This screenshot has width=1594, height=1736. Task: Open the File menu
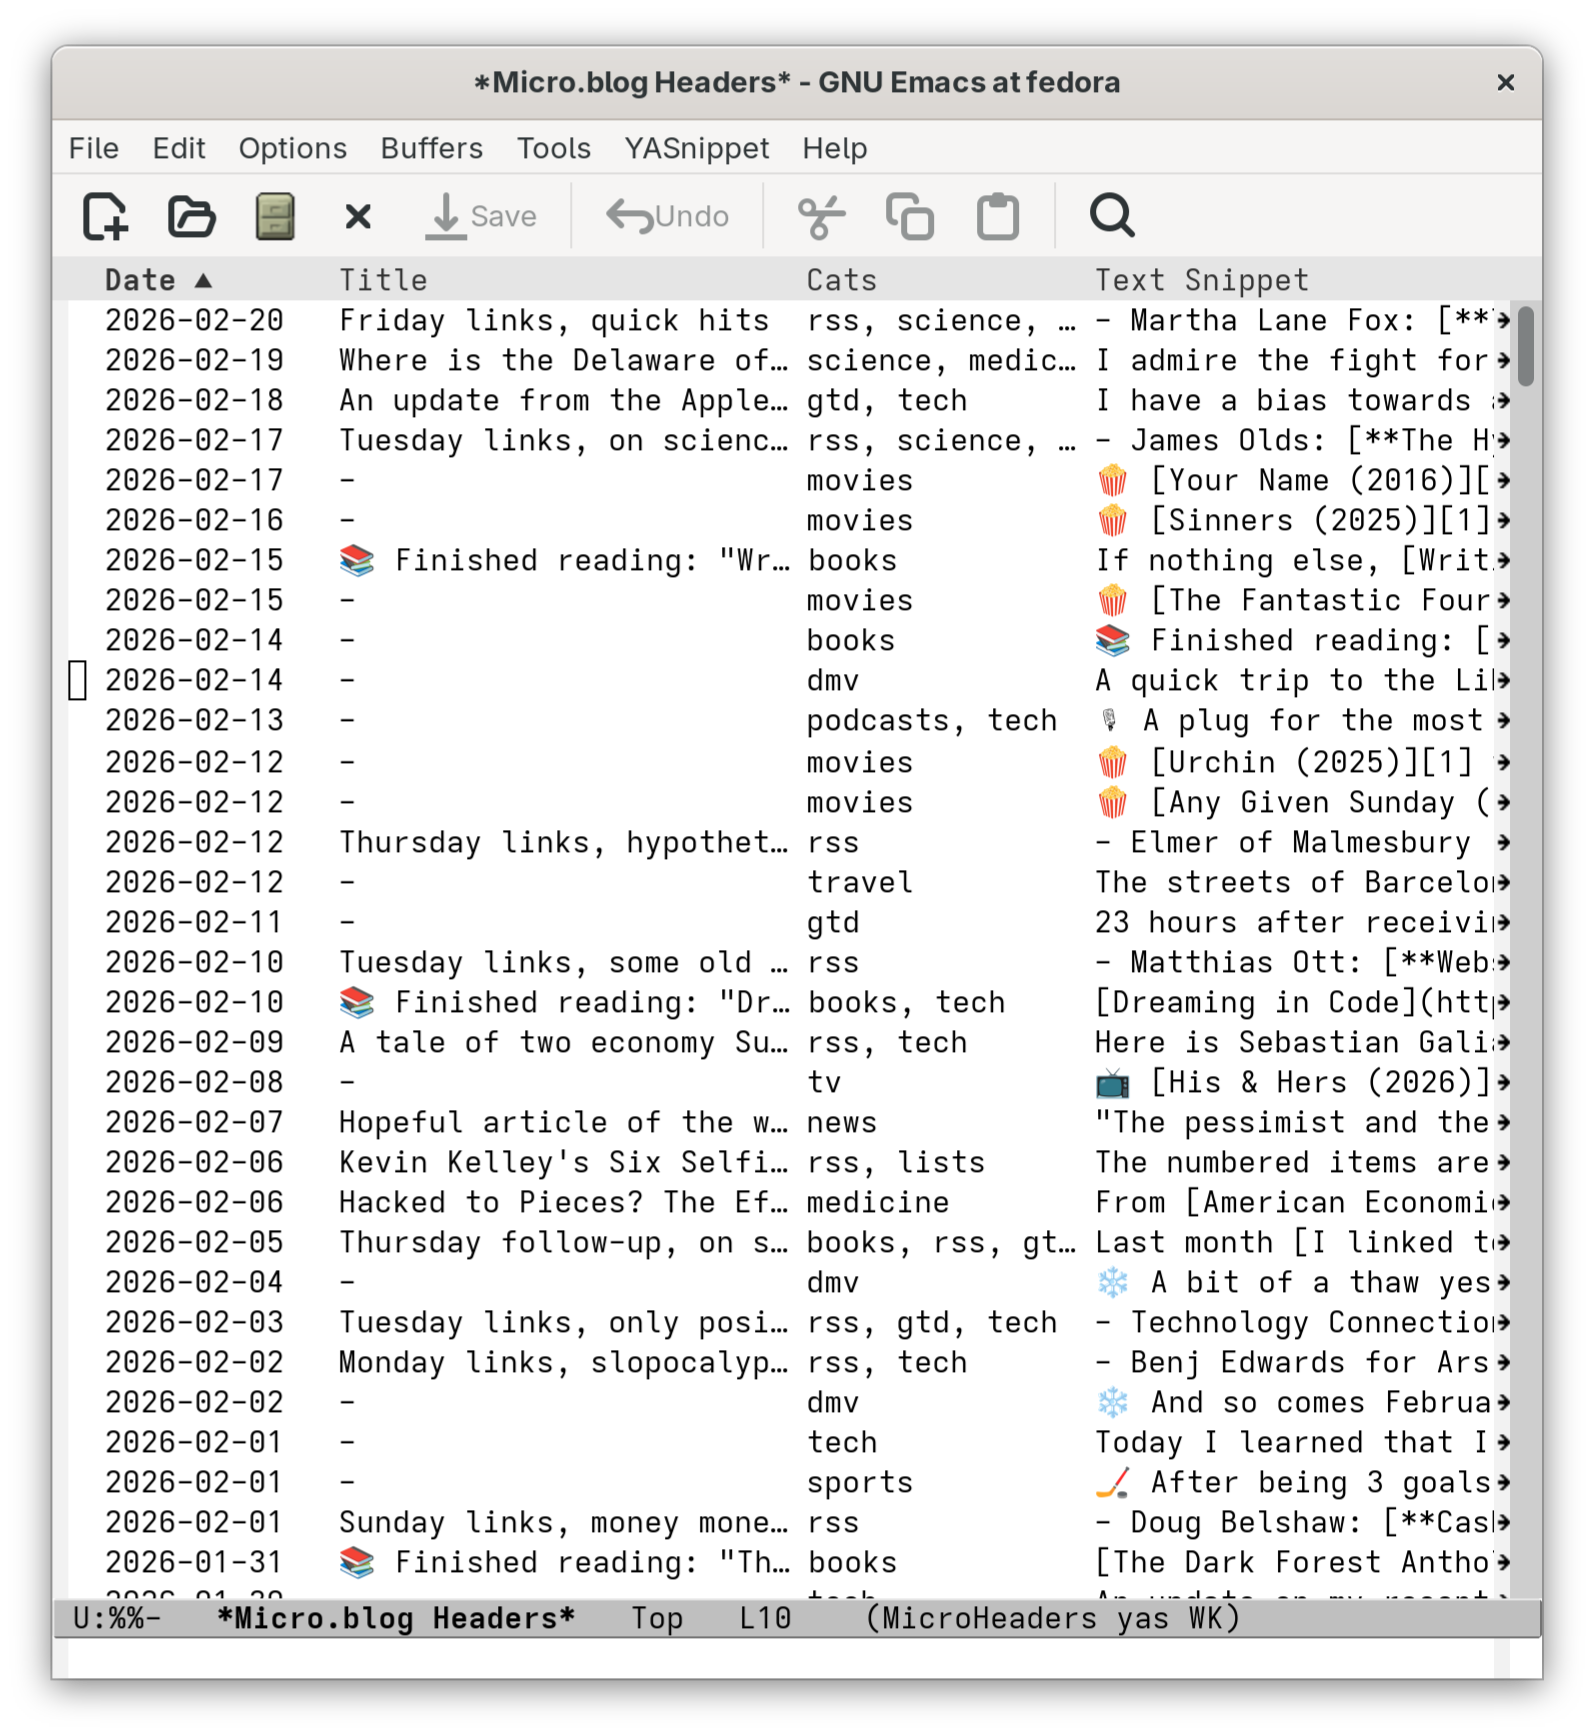pos(94,148)
